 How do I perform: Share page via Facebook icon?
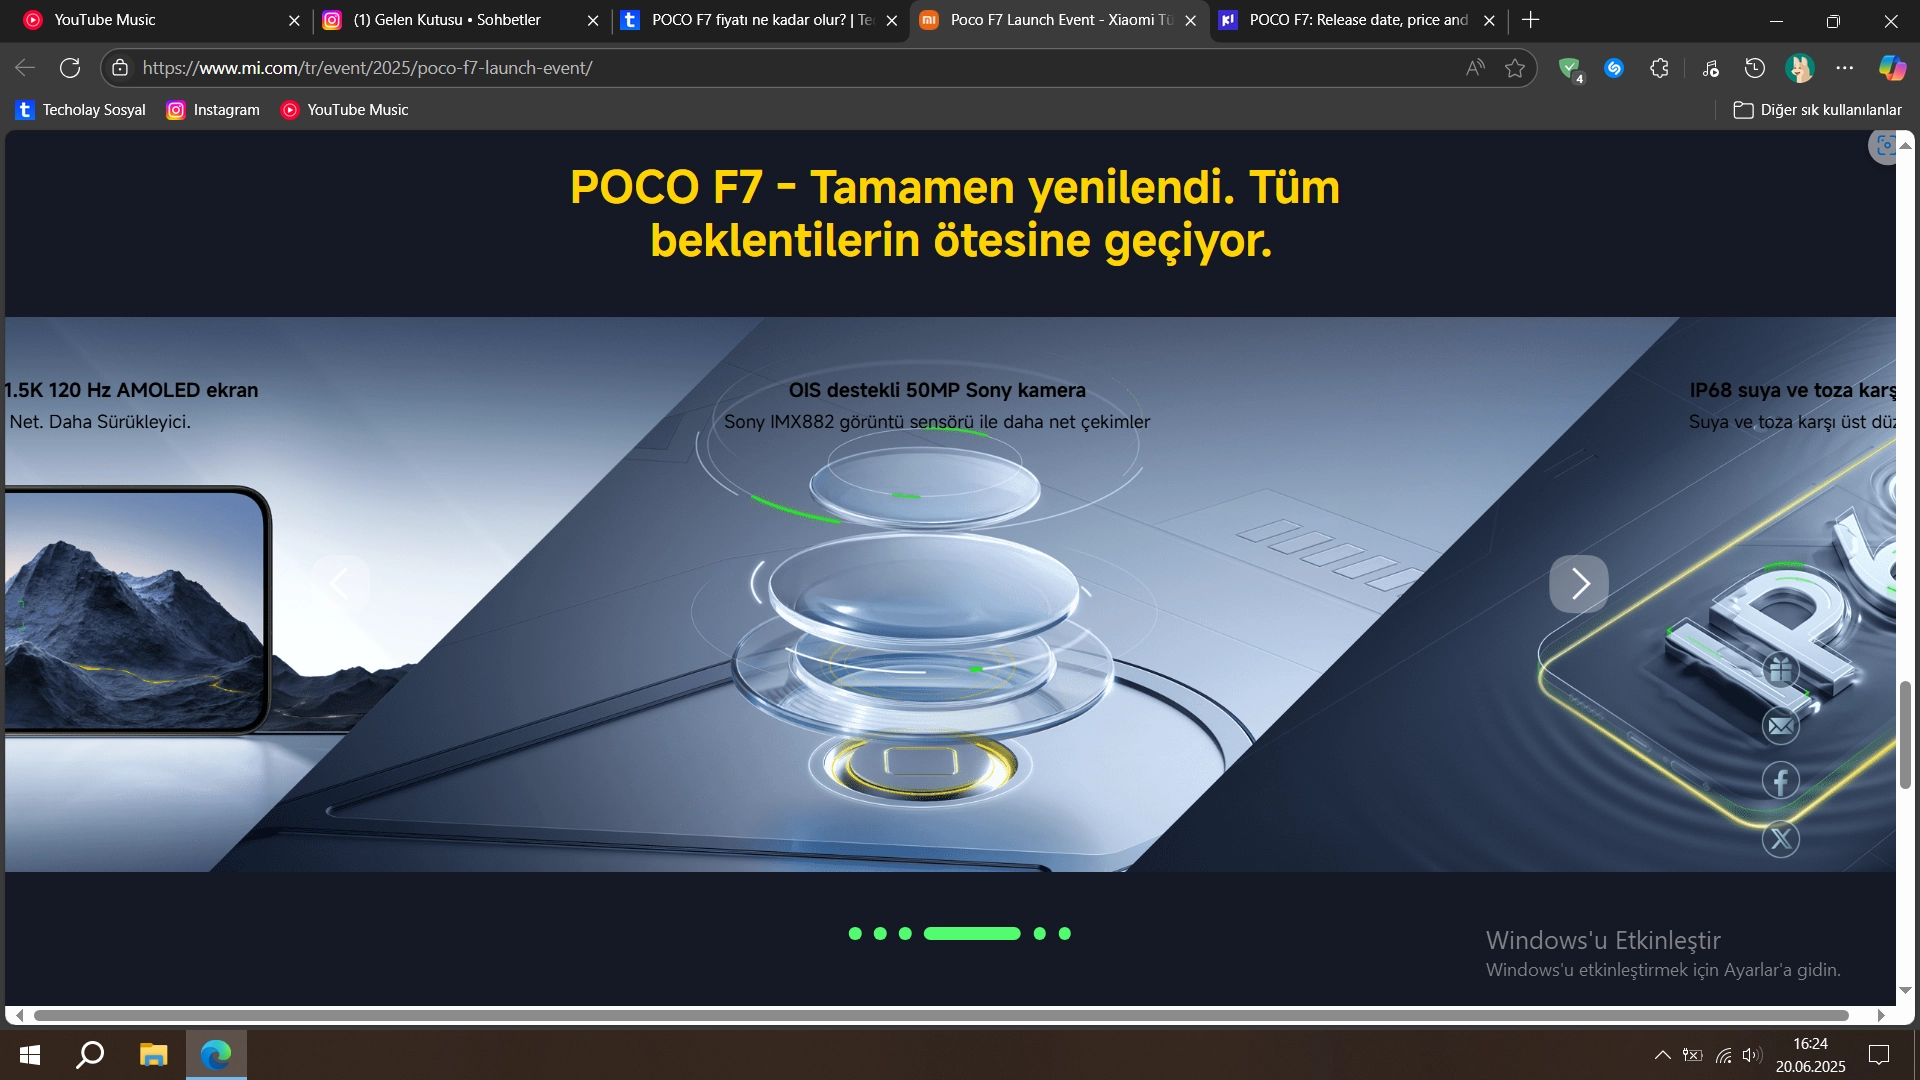(1781, 781)
